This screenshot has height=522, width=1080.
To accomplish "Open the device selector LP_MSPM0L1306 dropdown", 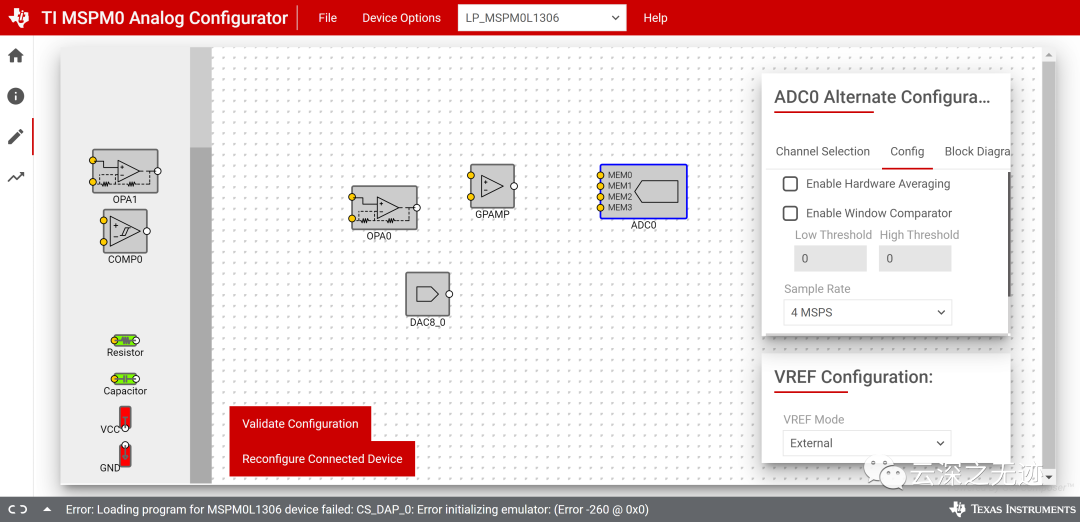I will coord(542,18).
